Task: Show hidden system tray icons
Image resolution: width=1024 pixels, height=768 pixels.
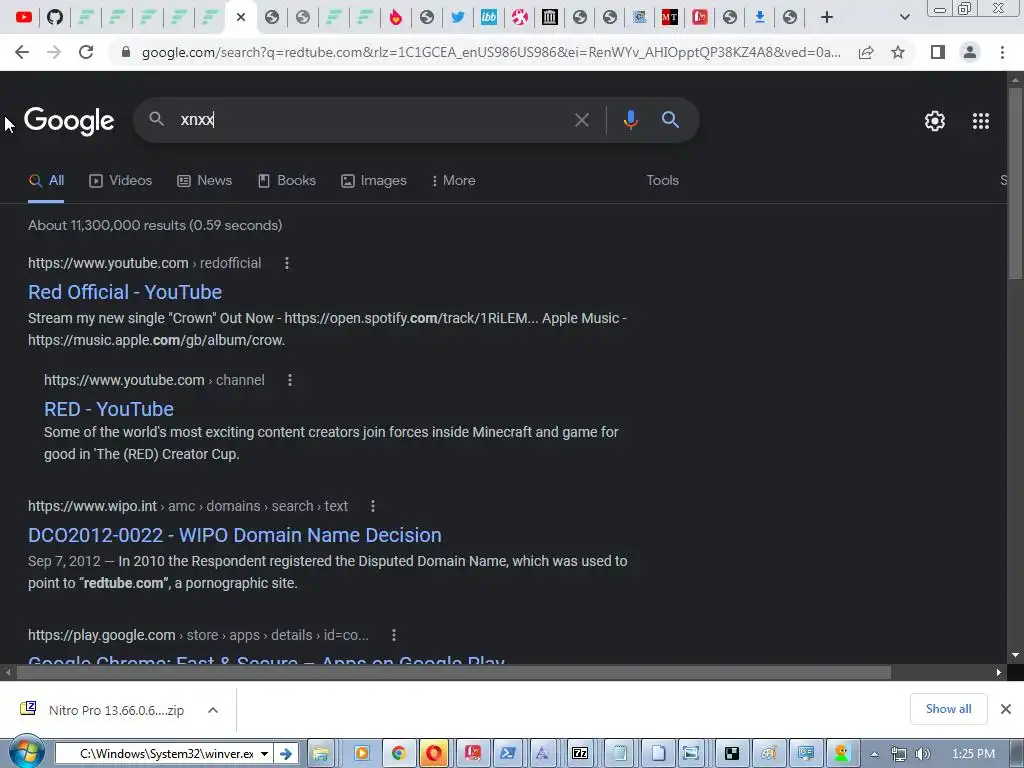Action: coord(874,754)
